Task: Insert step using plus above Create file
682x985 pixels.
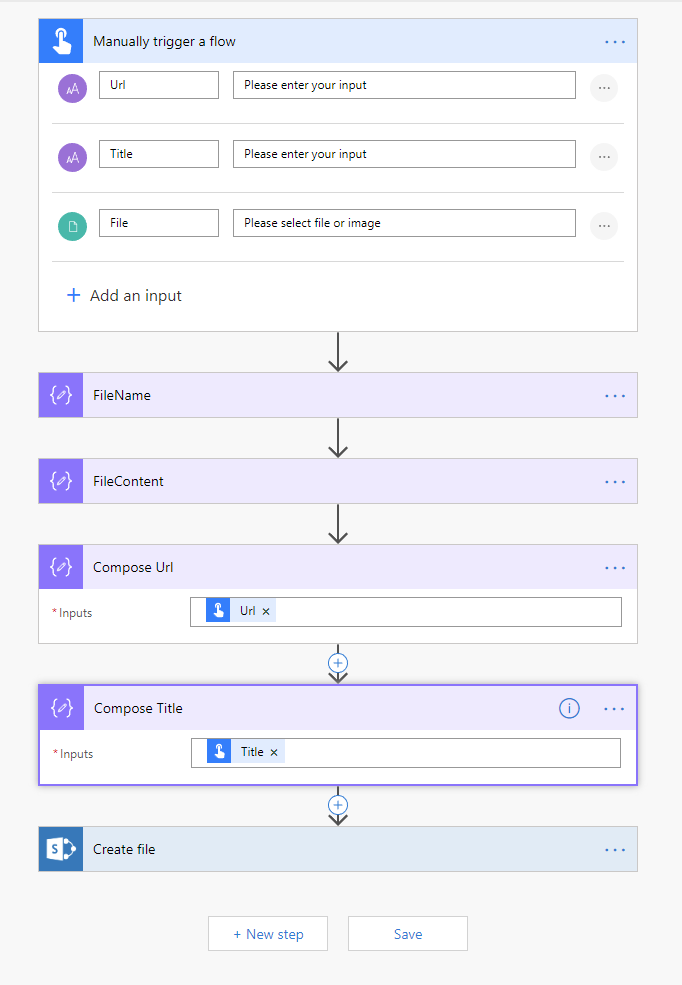Action: [338, 804]
